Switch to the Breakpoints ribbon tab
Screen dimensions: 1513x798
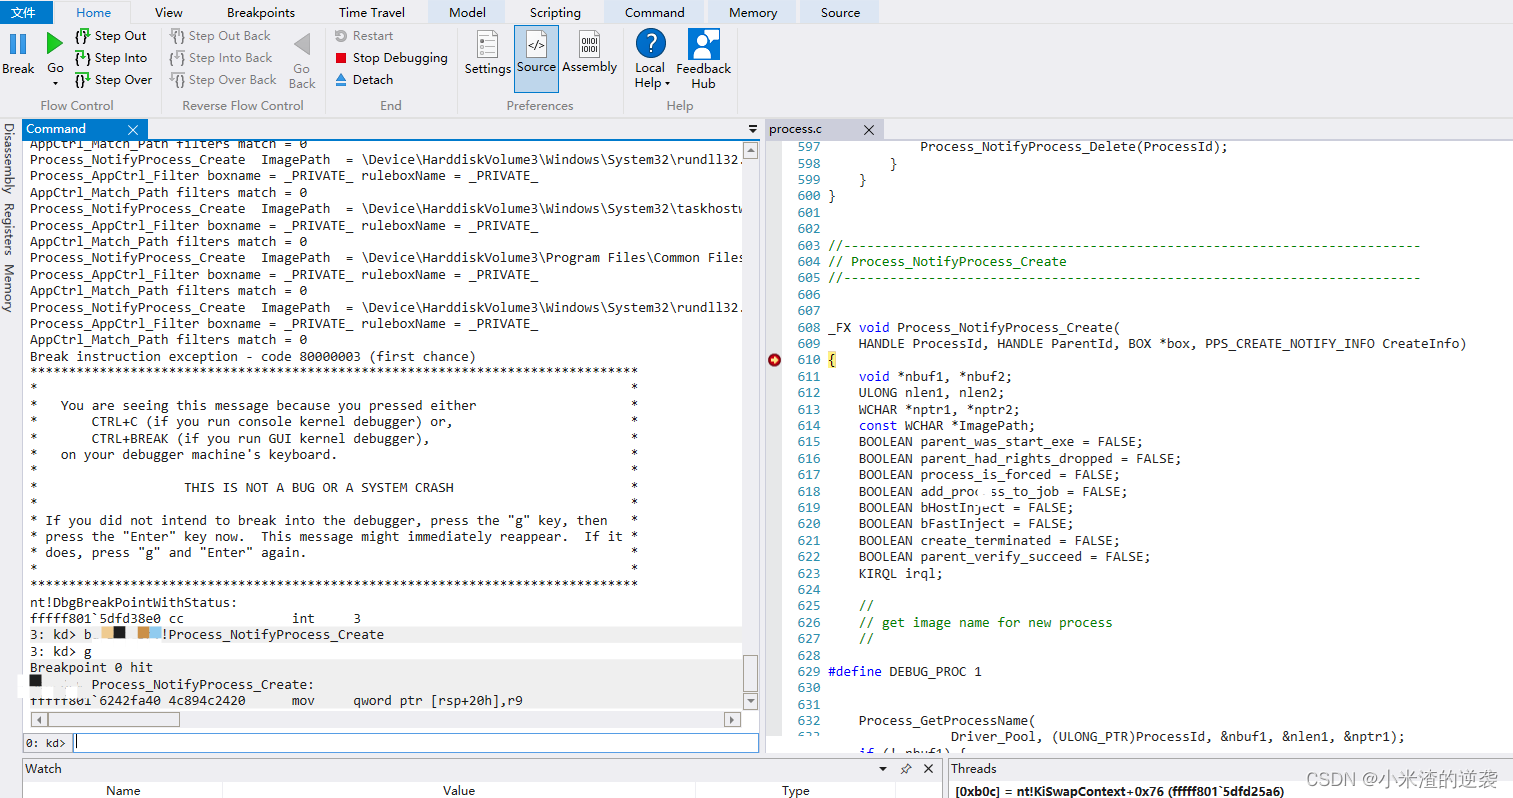click(x=261, y=13)
